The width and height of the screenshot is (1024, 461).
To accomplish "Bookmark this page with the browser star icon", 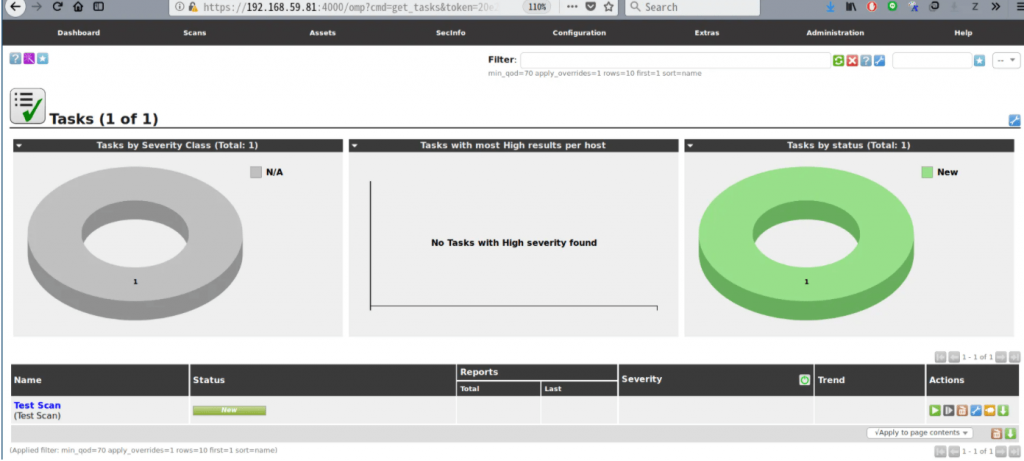I will point(609,7).
